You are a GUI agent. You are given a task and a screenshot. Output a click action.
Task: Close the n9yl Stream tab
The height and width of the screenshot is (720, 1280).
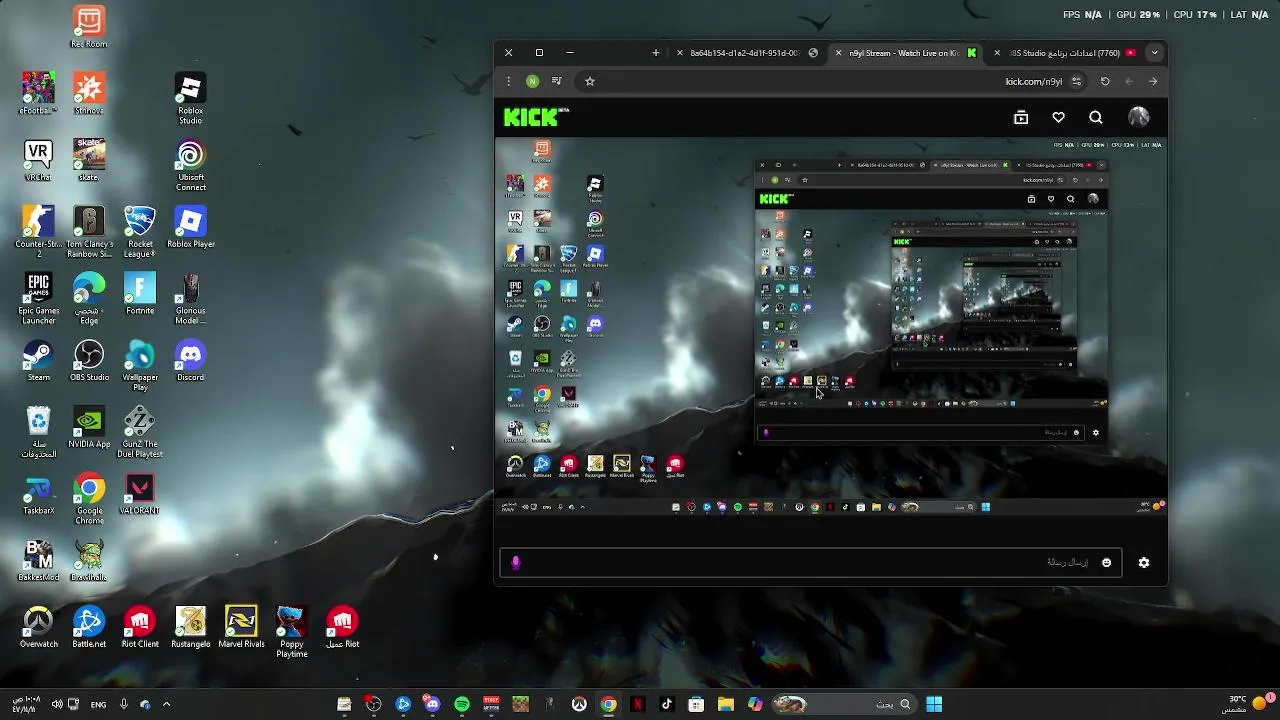click(838, 53)
